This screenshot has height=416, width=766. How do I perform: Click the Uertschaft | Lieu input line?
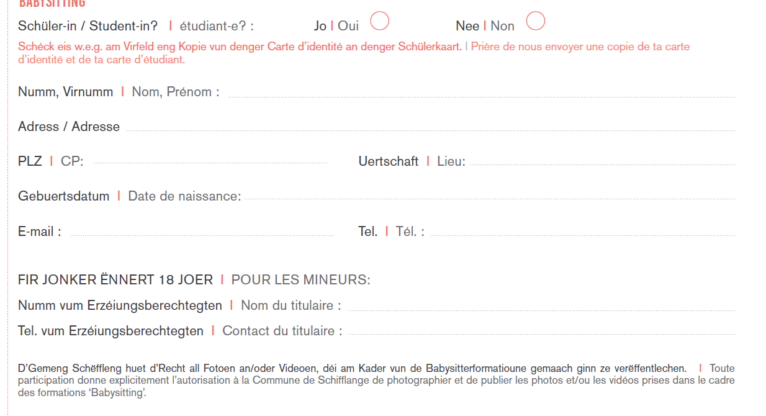[602, 162]
